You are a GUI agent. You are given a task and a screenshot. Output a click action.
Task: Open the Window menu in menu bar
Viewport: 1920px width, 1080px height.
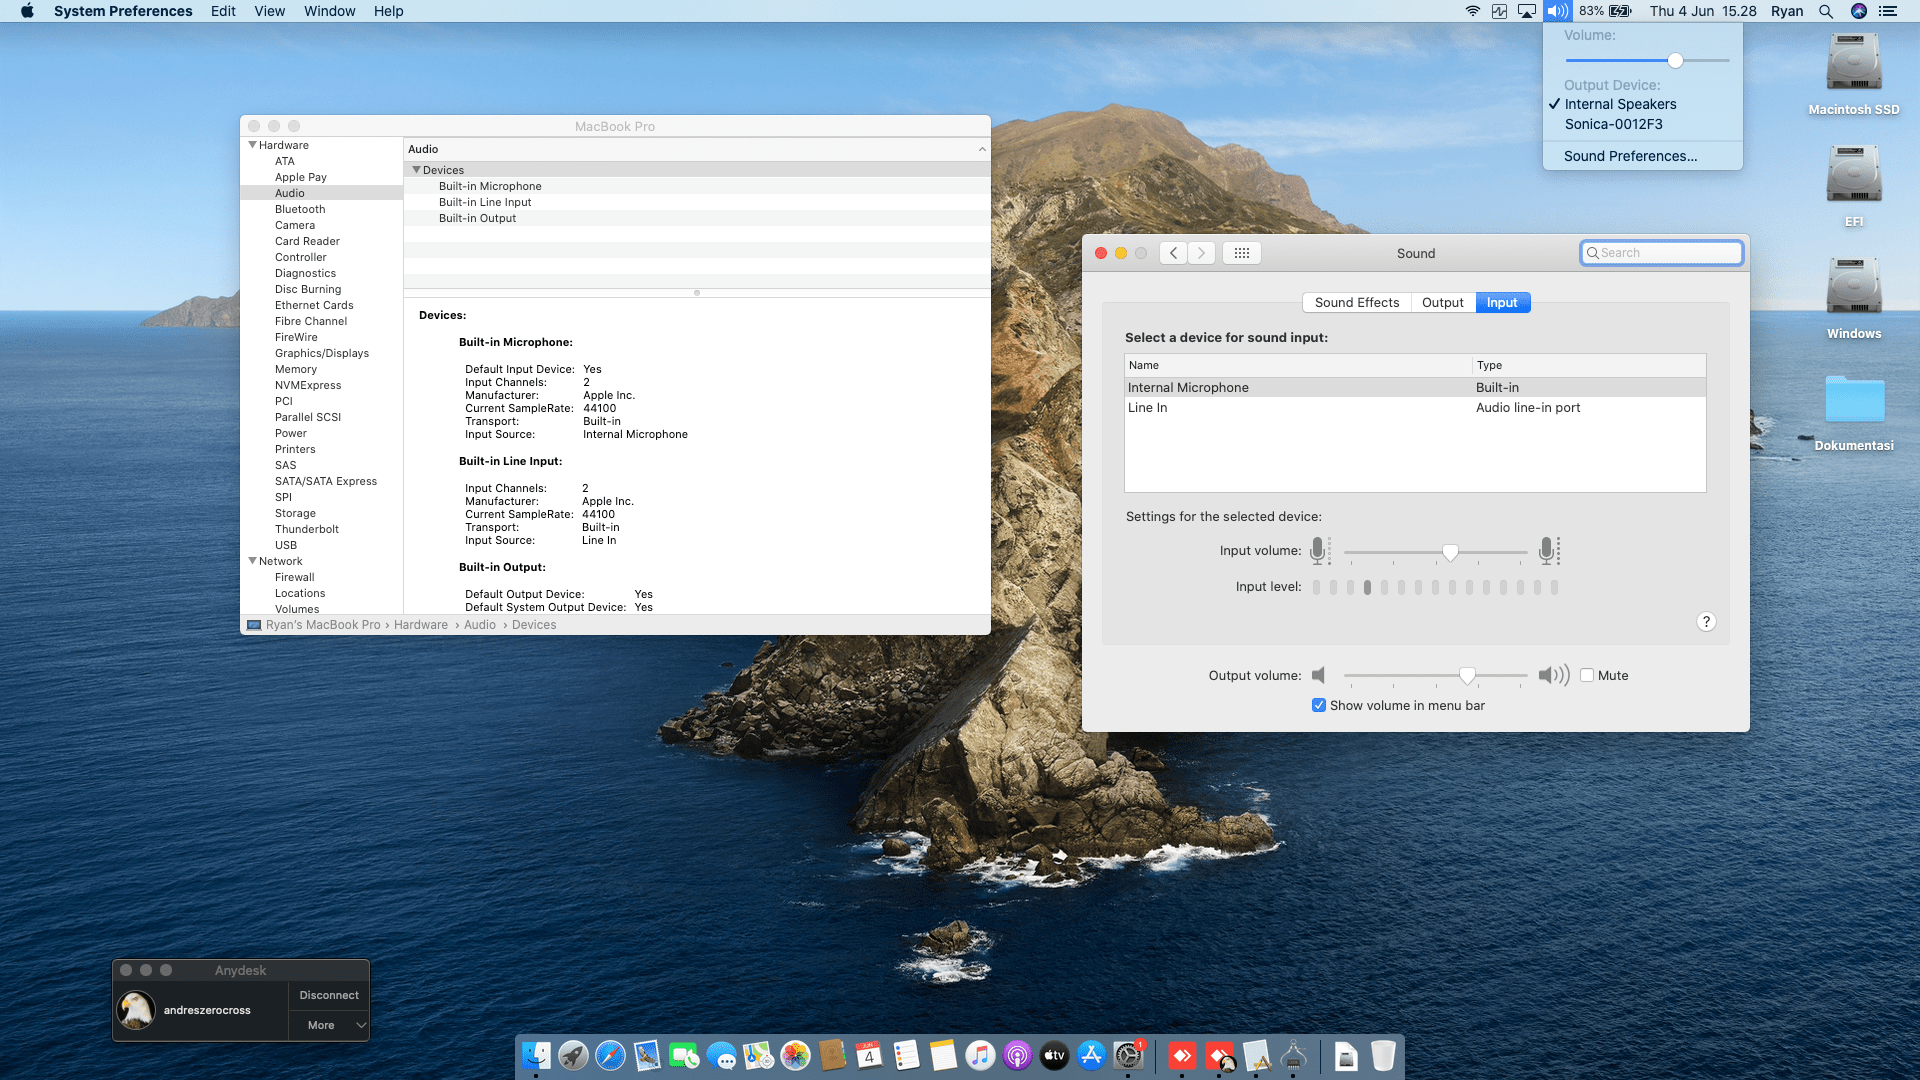pyautogui.click(x=329, y=11)
